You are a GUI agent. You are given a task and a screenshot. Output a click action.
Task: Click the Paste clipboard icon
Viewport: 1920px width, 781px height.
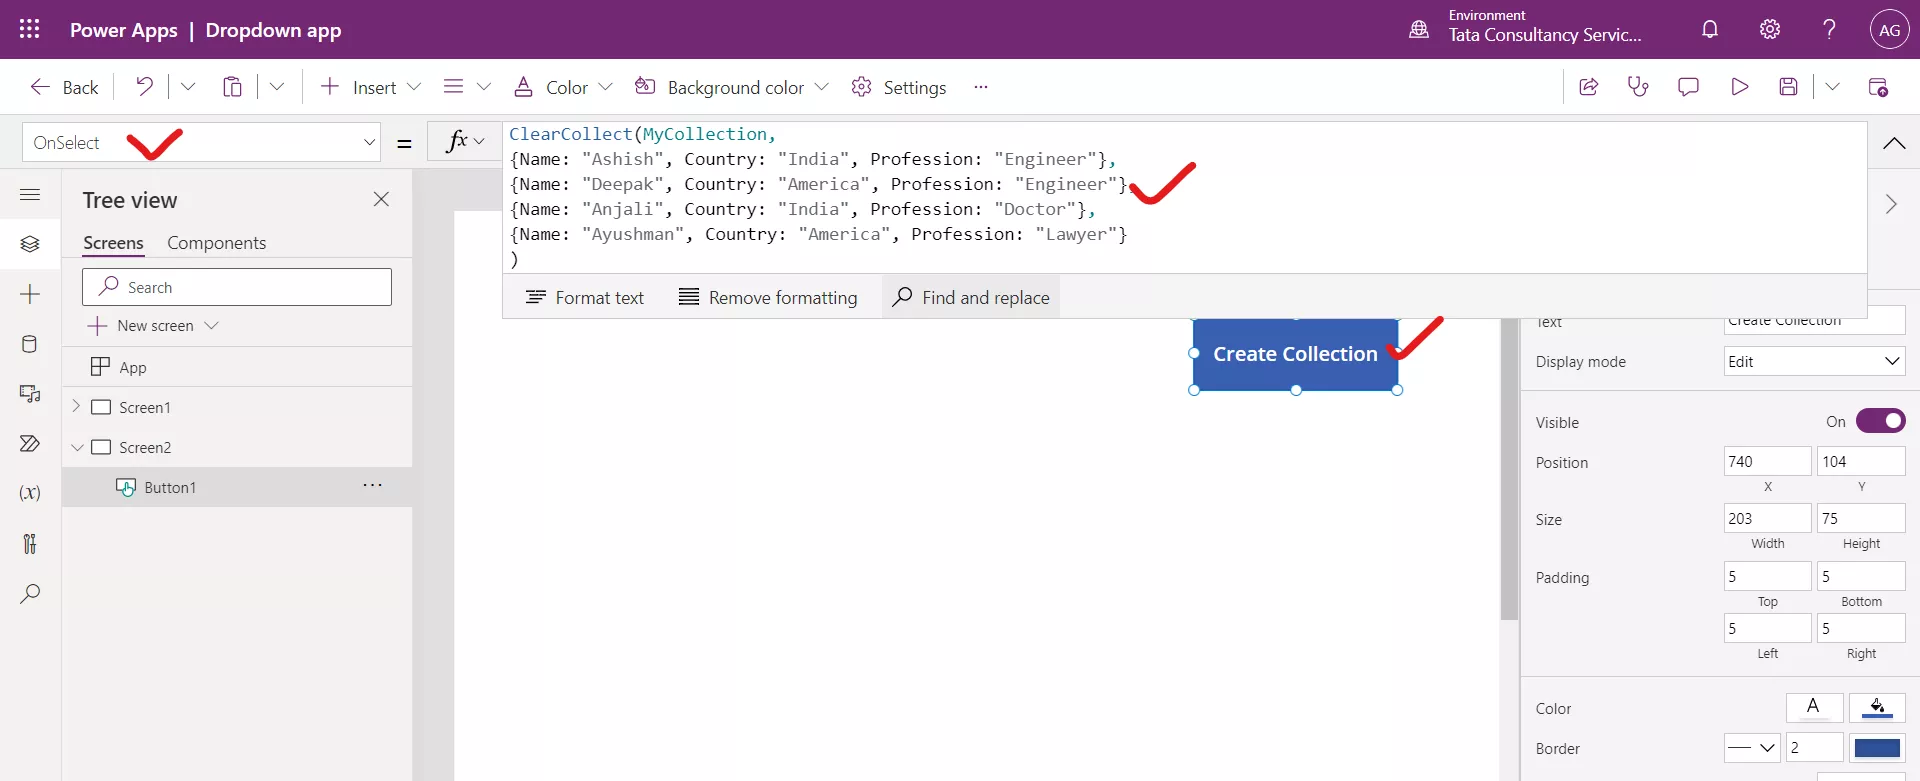[232, 87]
